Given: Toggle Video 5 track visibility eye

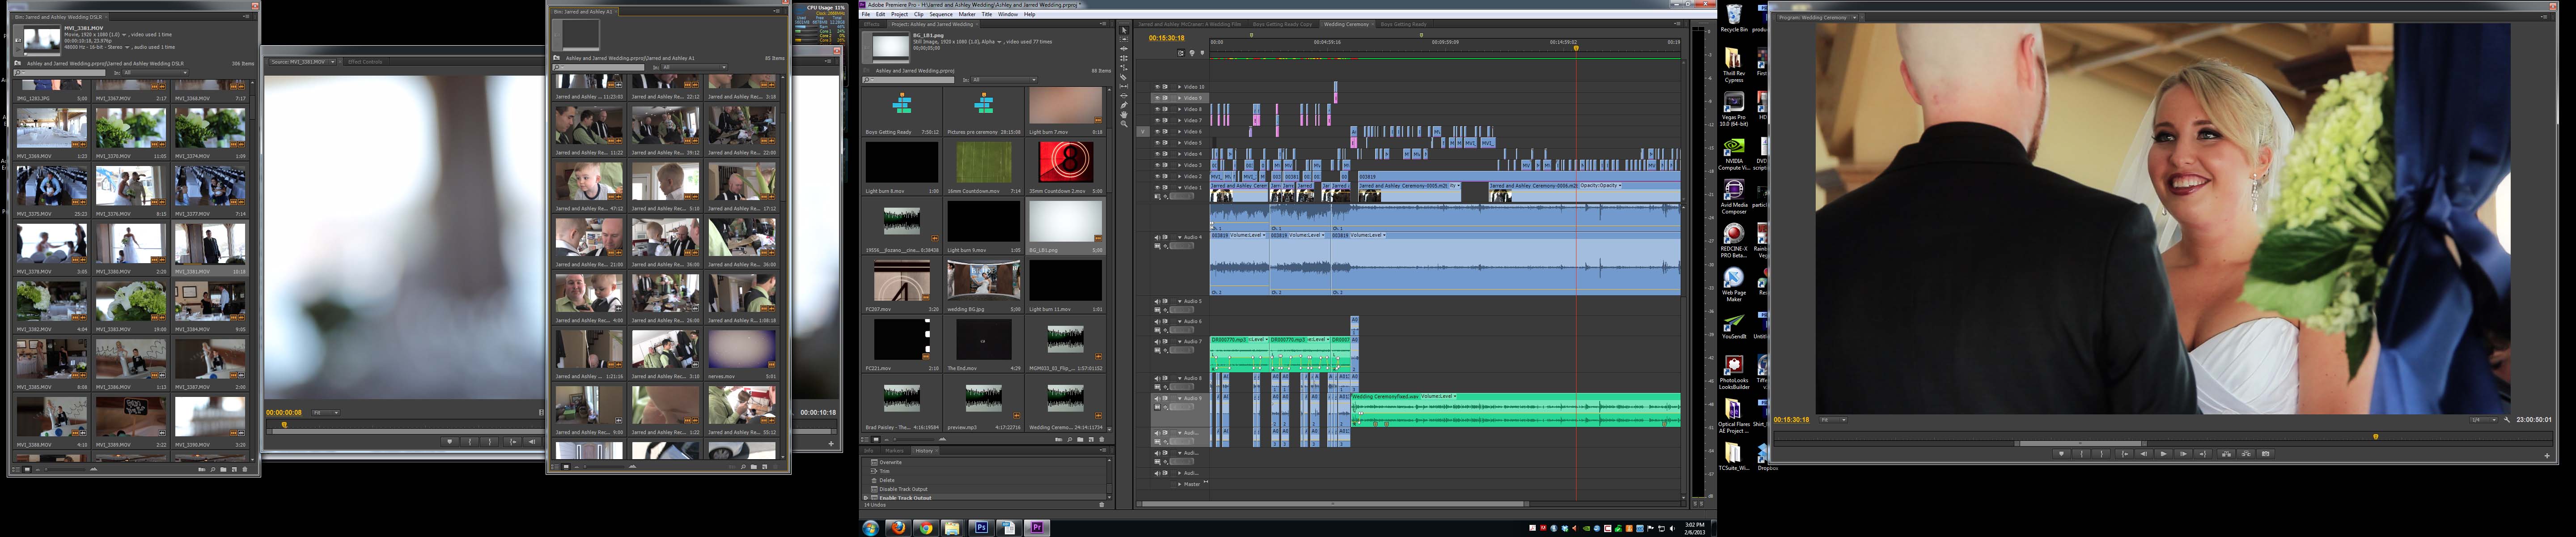Looking at the screenshot, I should click(1157, 143).
